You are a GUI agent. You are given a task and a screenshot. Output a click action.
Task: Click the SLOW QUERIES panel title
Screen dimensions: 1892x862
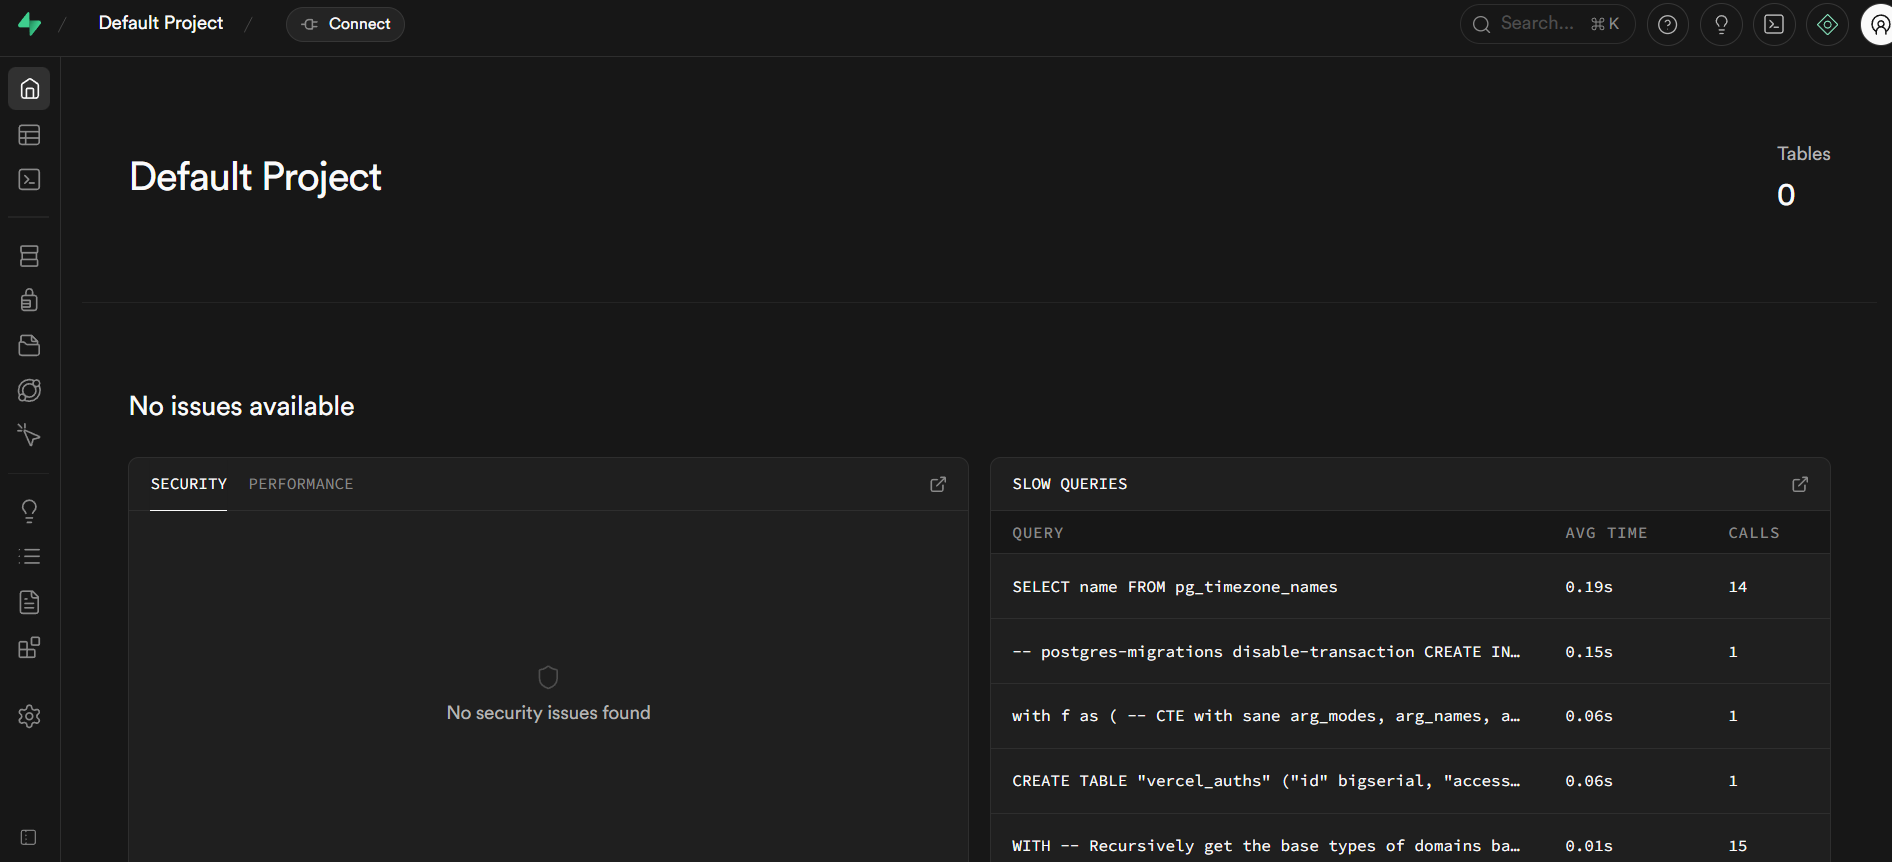tap(1070, 484)
